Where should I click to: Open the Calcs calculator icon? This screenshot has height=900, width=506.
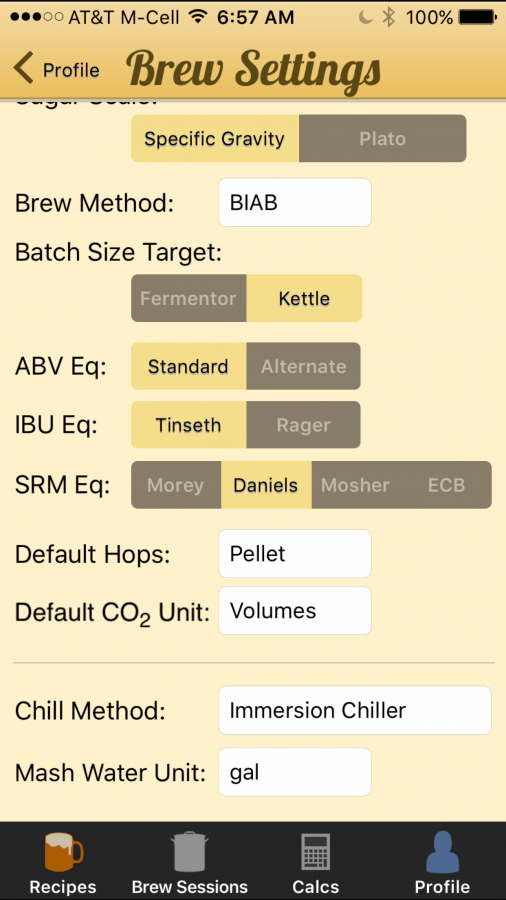point(316,853)
